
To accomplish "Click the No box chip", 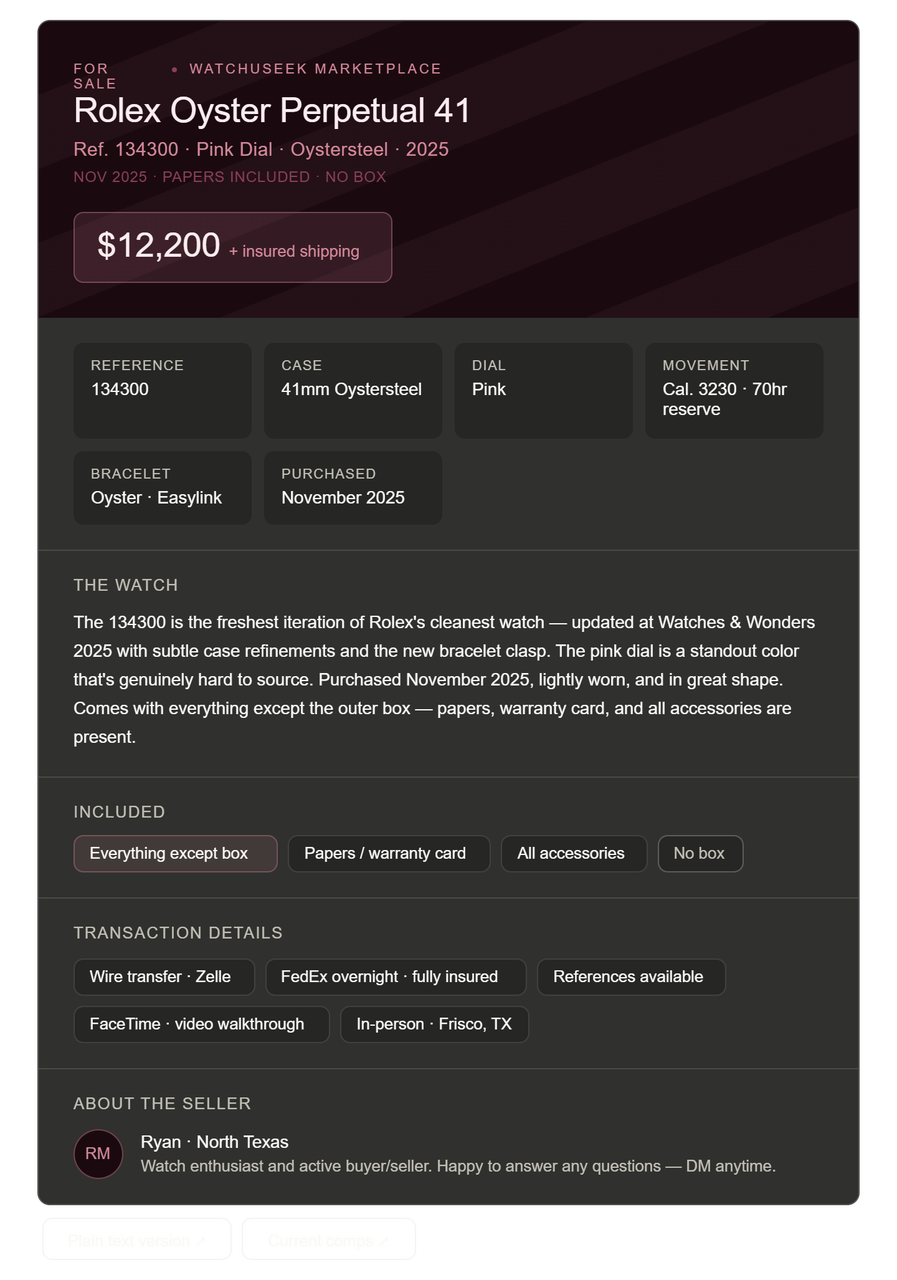I will (700, 854).
